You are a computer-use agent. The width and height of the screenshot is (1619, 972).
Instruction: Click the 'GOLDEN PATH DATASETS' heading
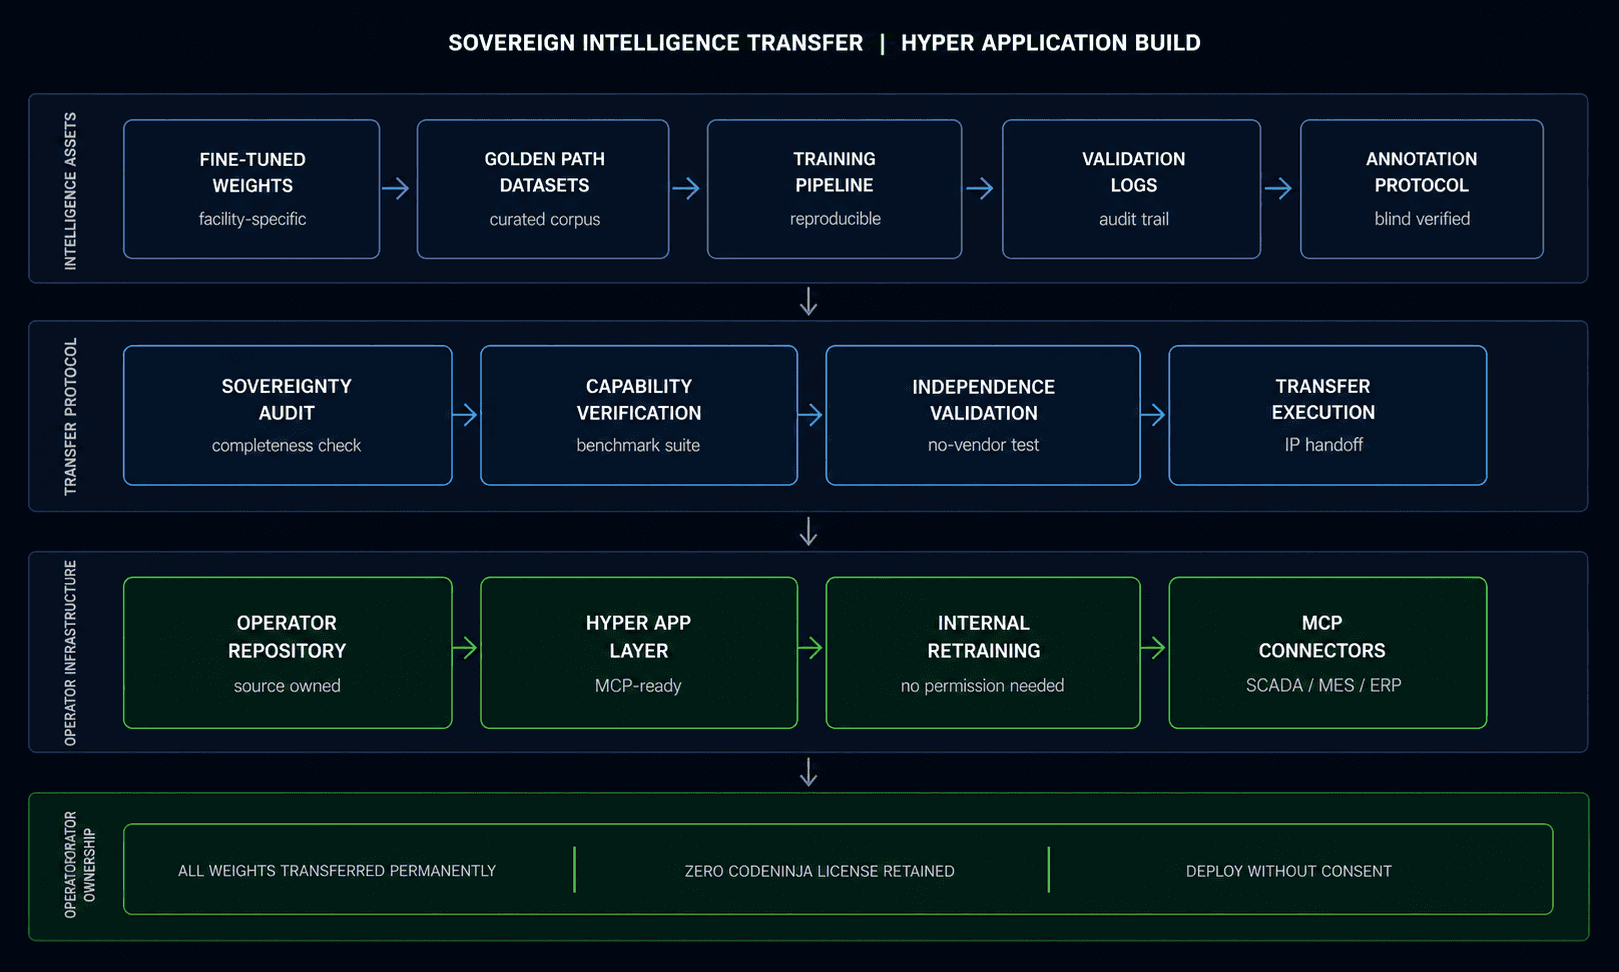[x=544, y=172]
